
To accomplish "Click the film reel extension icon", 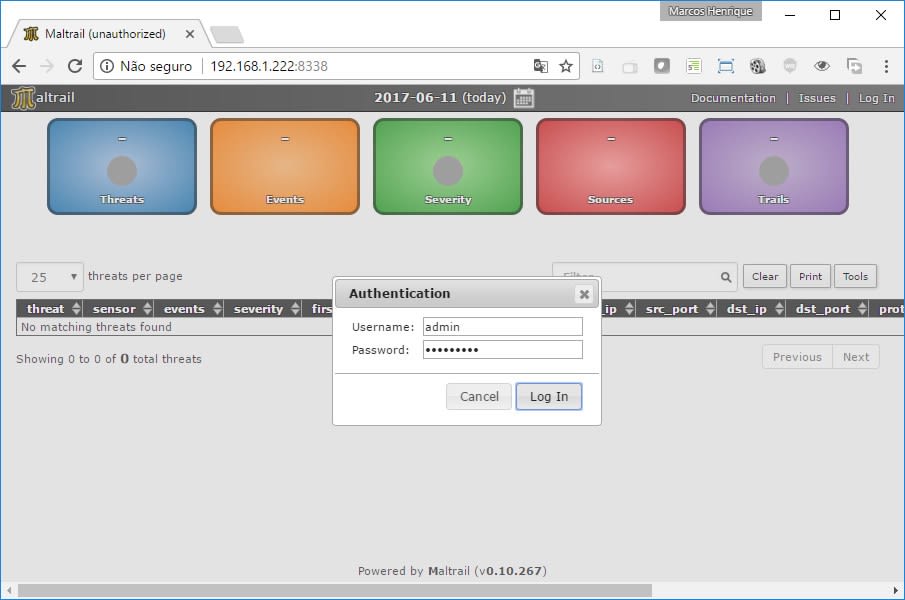I will [757, 66].
